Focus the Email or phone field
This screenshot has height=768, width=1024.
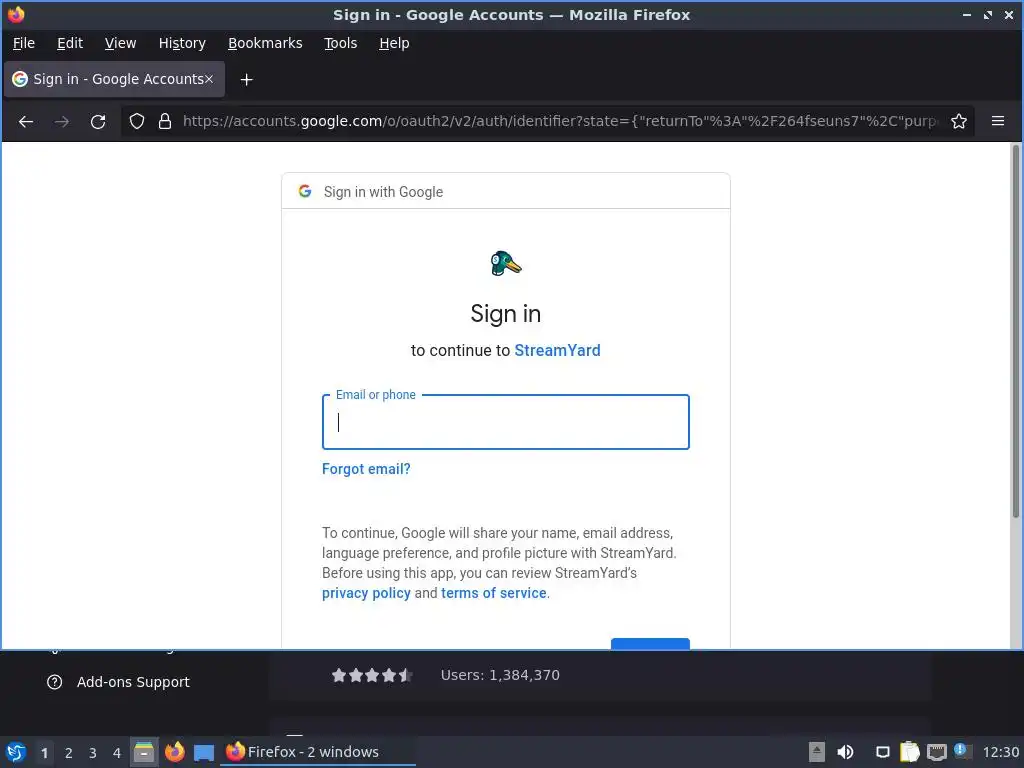(x=505, y=422)
